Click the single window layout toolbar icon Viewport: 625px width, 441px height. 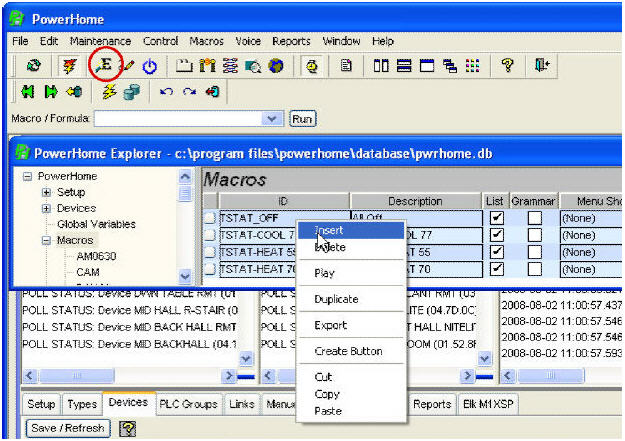click(427, 65)
